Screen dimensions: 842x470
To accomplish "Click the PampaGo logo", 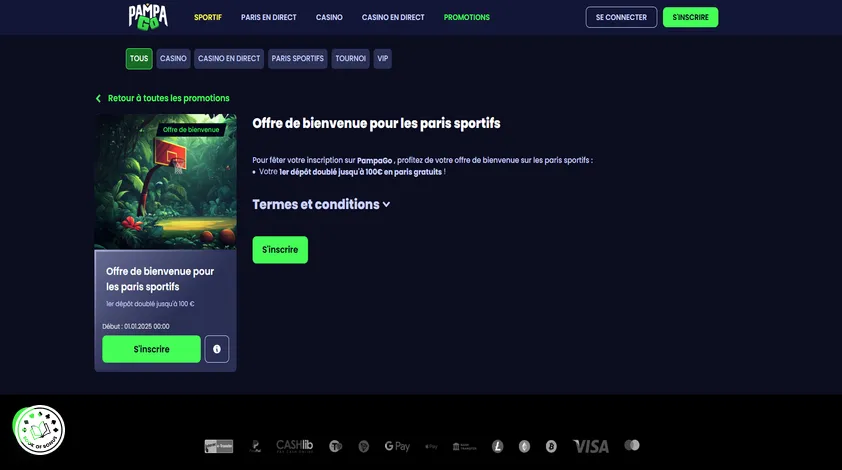I will pos(148,17).
